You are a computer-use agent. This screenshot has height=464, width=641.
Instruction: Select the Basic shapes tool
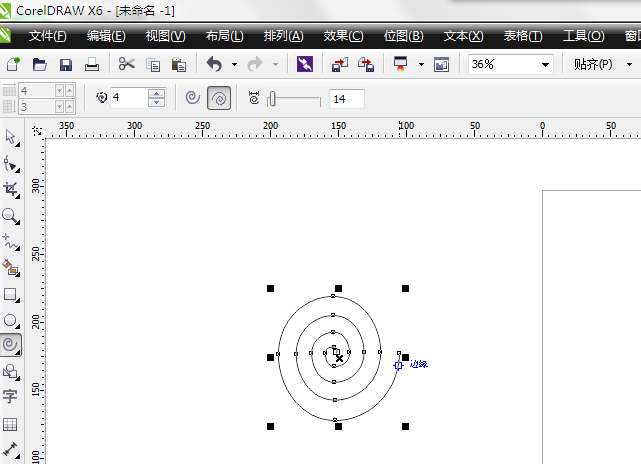click(11, 372)
